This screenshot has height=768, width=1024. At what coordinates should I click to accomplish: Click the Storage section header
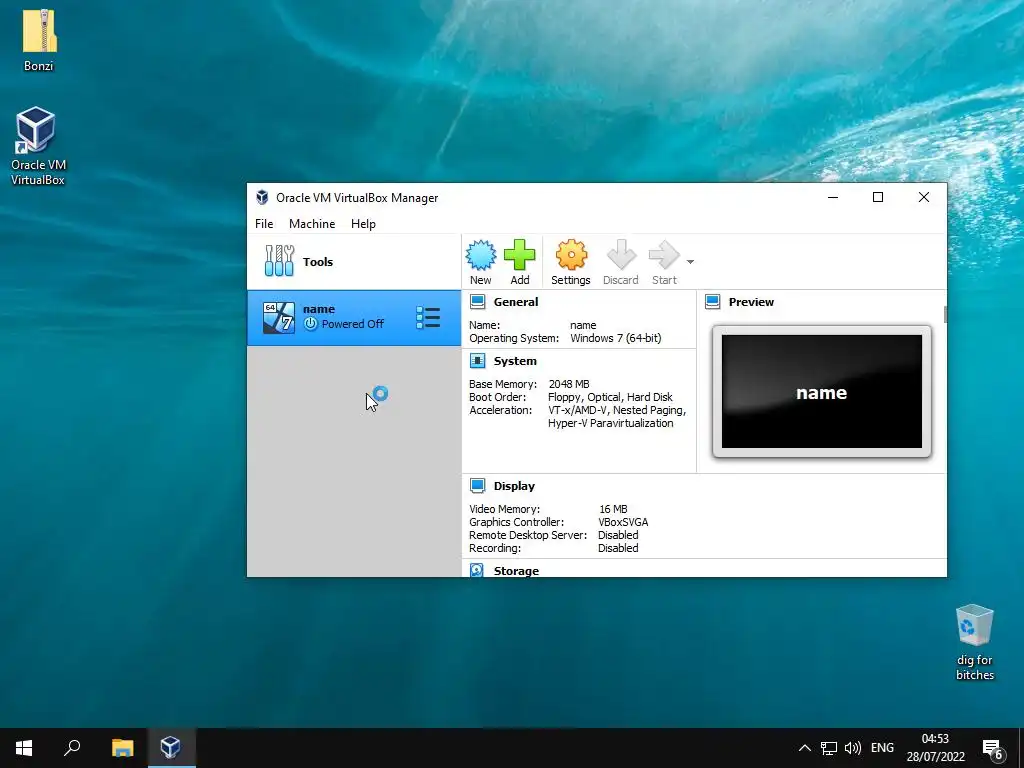(x=516, y=571)
